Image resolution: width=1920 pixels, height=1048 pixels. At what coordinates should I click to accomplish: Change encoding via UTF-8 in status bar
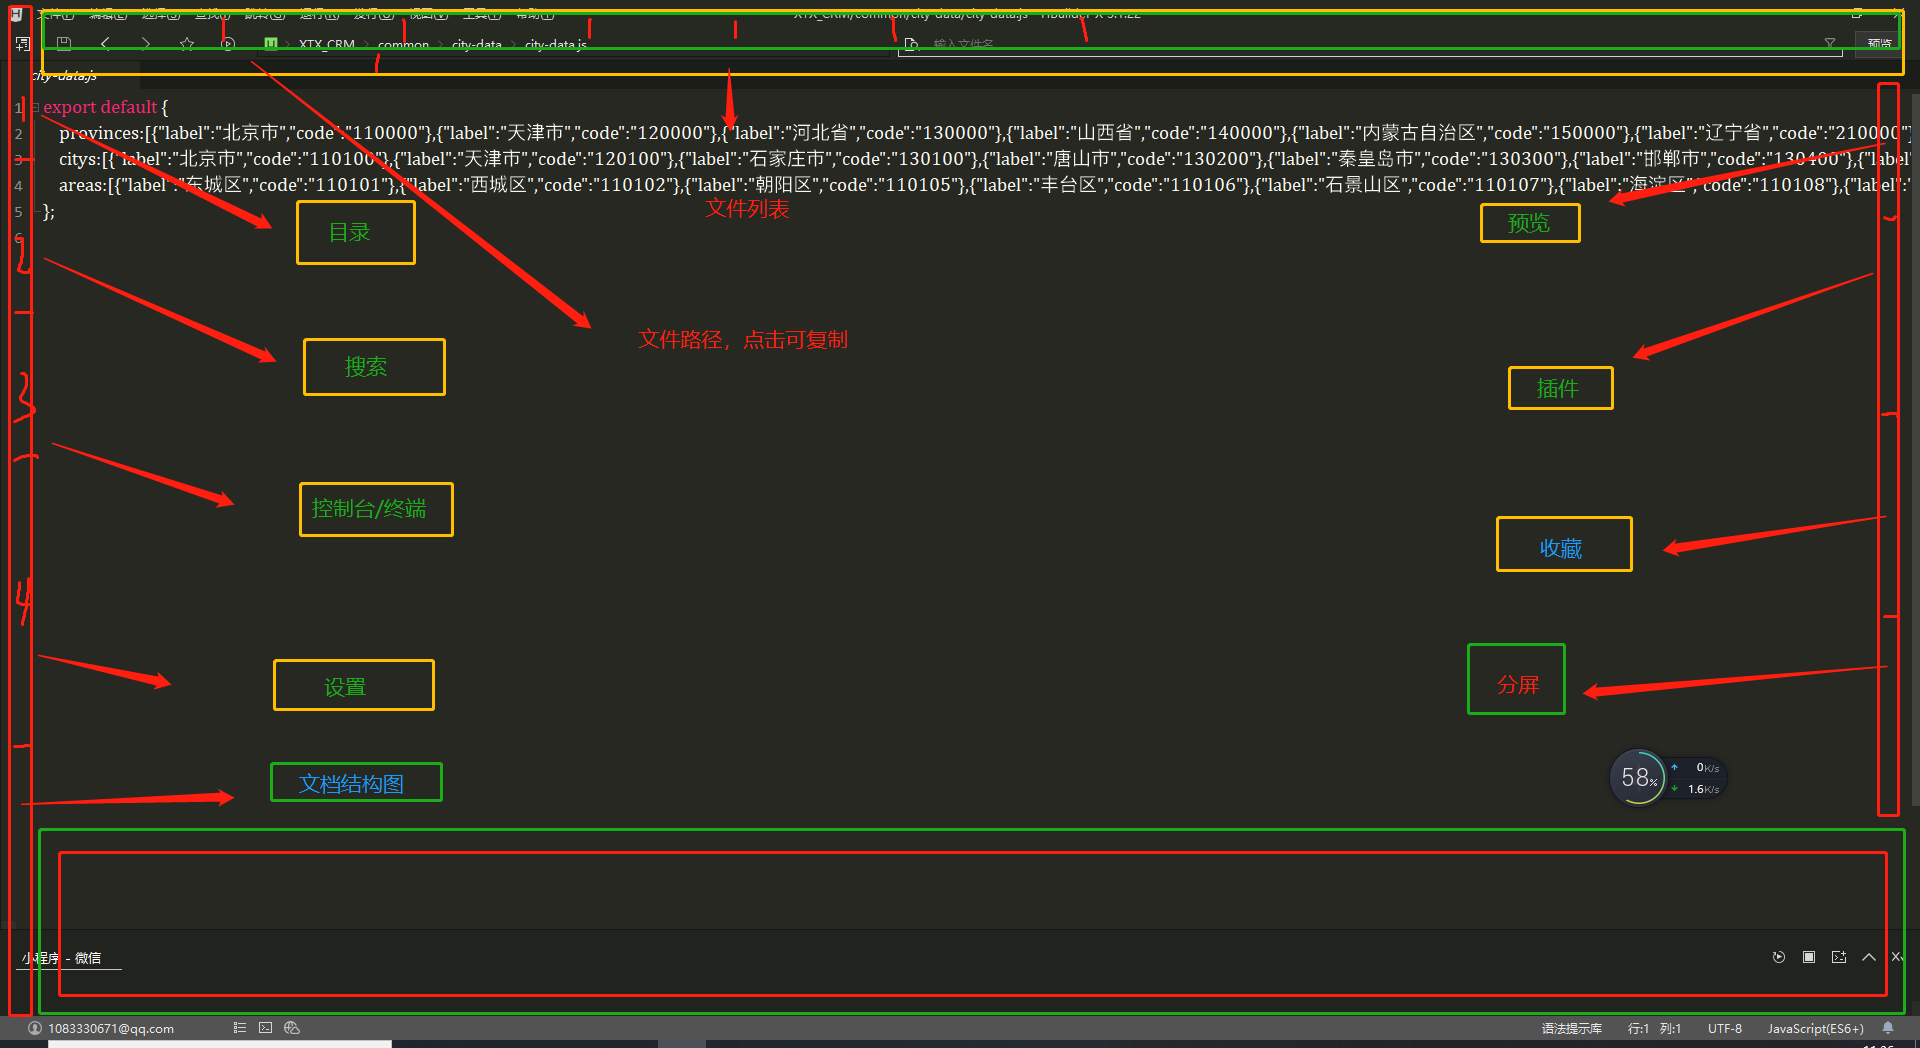click(x=1725, y=1028)
